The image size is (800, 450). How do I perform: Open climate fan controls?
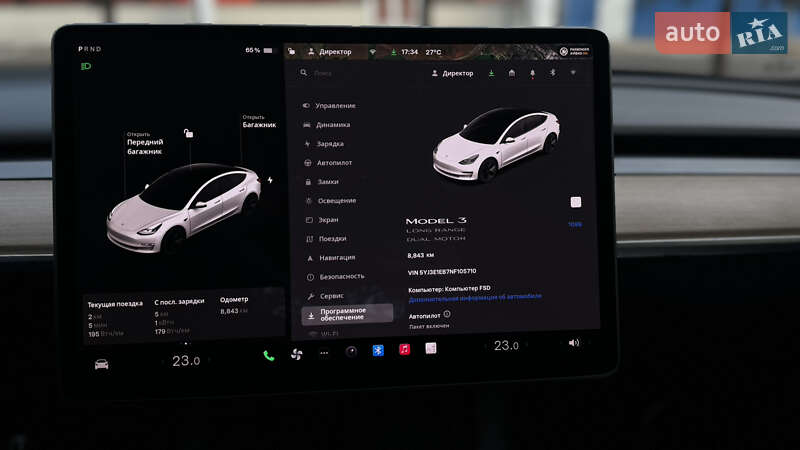pyautogui.click(x=296, y=354)
